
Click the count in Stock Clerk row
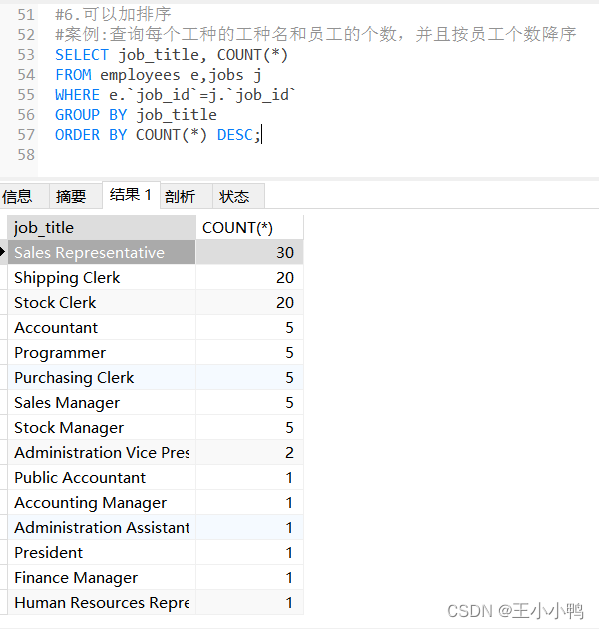coord(249,302)
